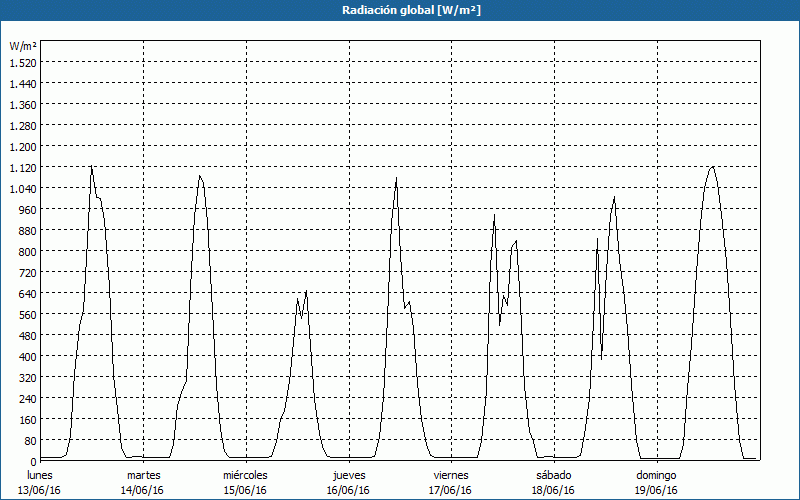Select the 960 value on the y-axis

[x=27, y=209]
